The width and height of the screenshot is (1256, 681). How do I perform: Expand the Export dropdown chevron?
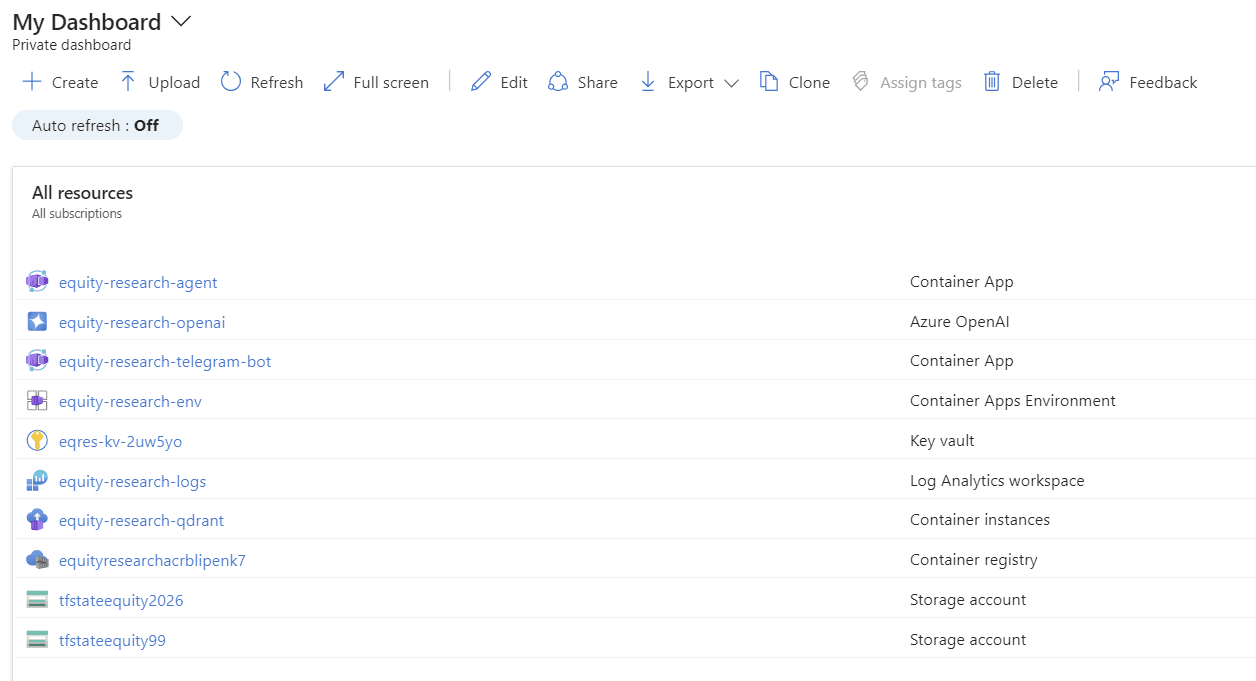(x=731, y=83)
